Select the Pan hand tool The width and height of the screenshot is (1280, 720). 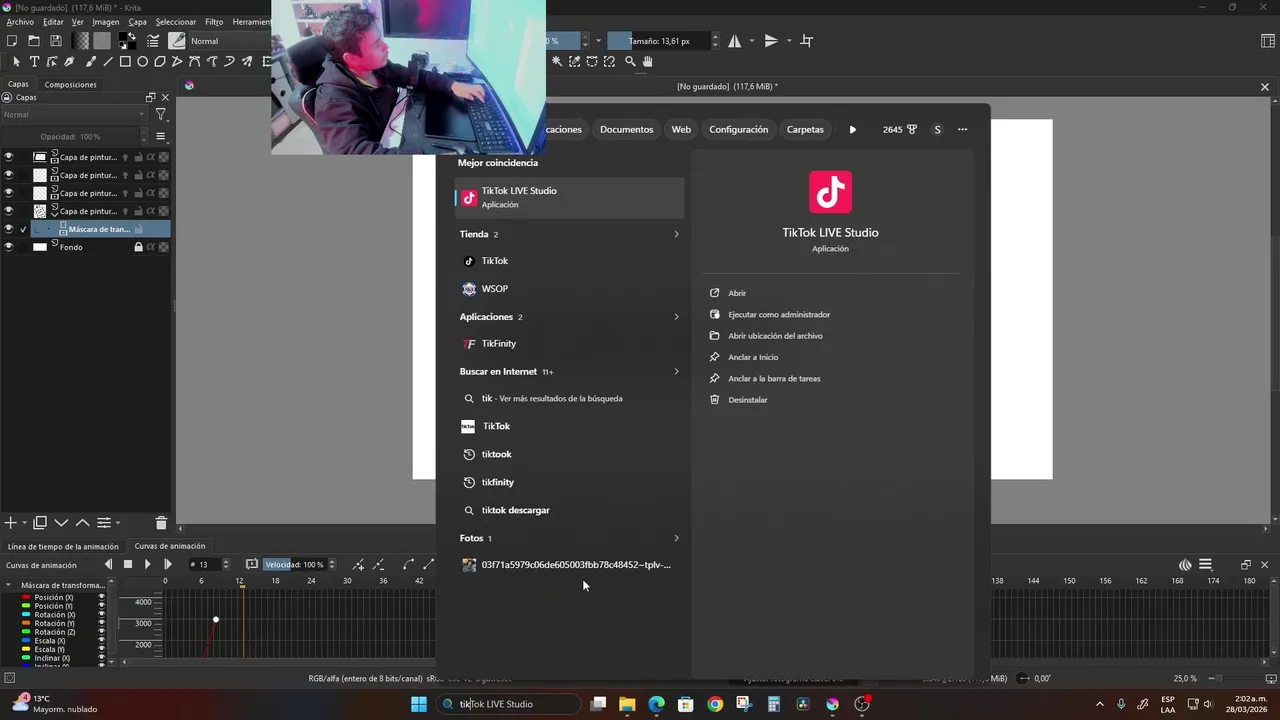[x=648, y=62]
